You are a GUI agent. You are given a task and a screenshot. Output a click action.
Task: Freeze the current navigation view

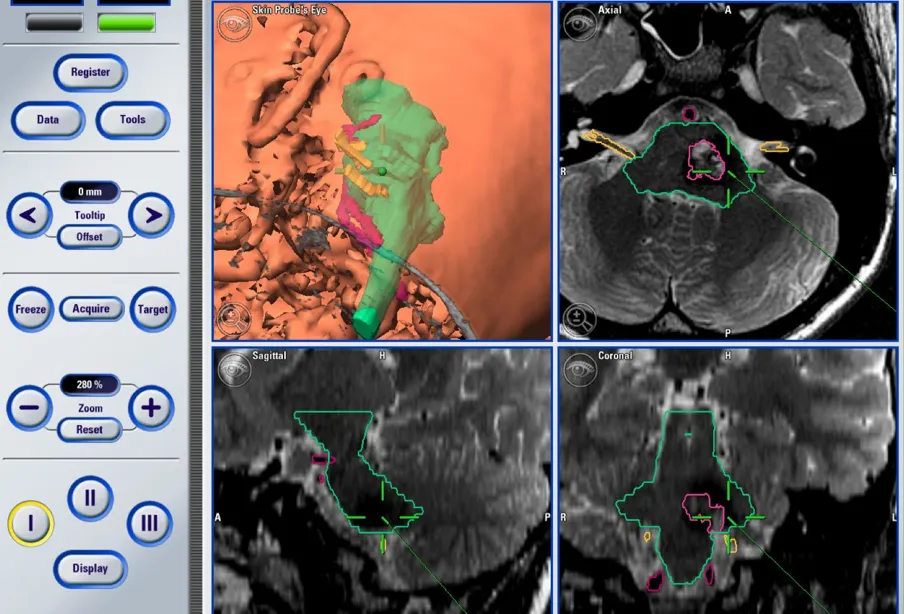pos(30,310)
